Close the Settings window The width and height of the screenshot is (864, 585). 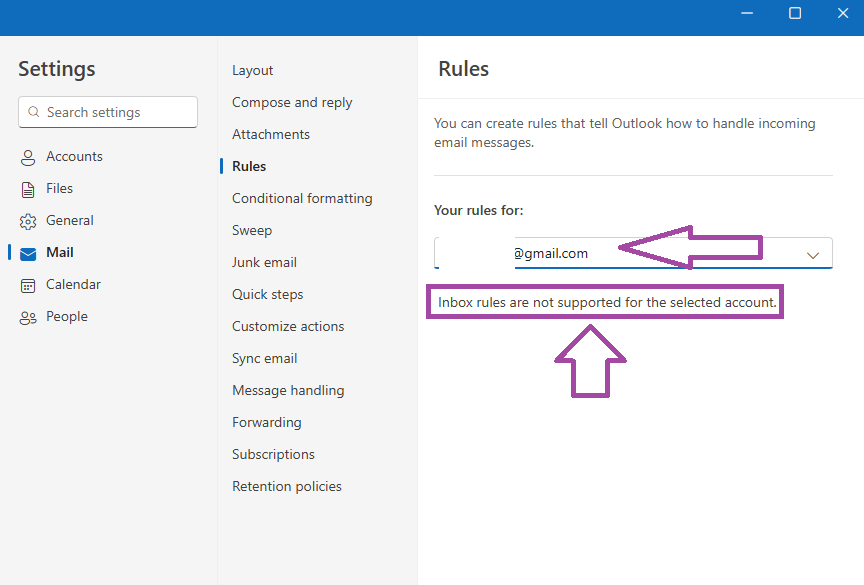[843, 13]
